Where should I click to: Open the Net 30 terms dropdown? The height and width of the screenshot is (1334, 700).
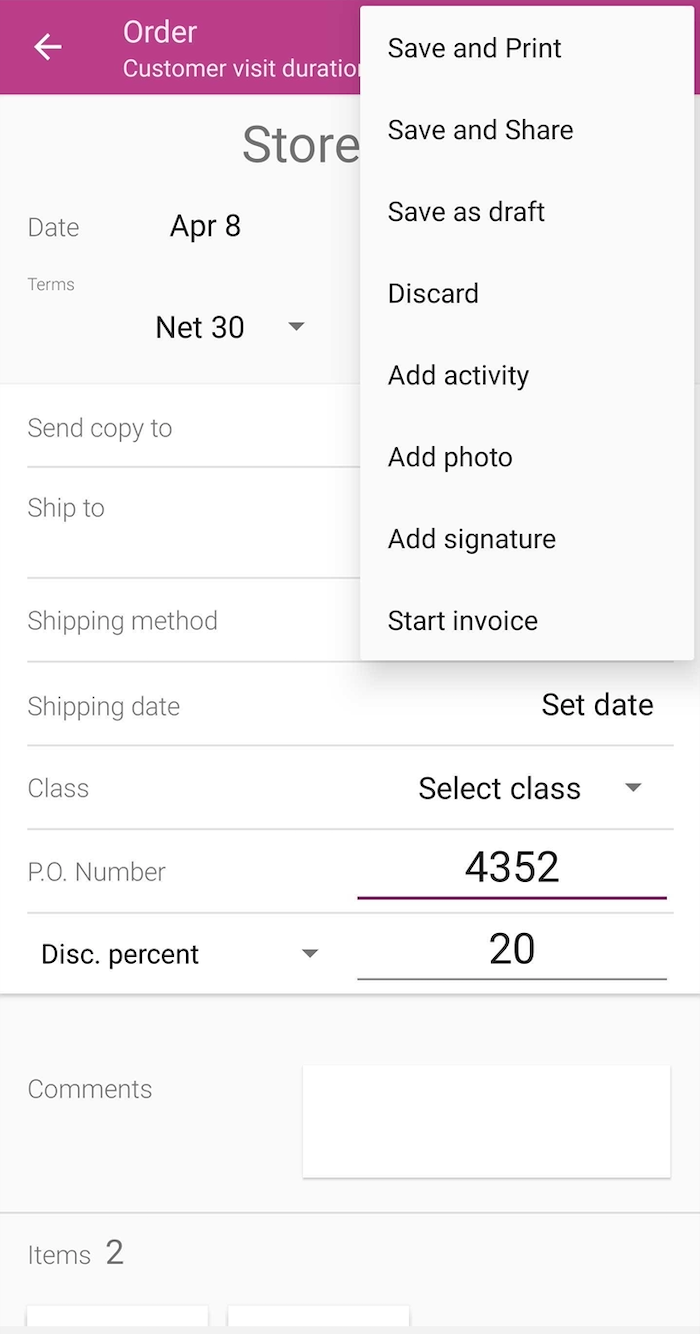[229, 327]
